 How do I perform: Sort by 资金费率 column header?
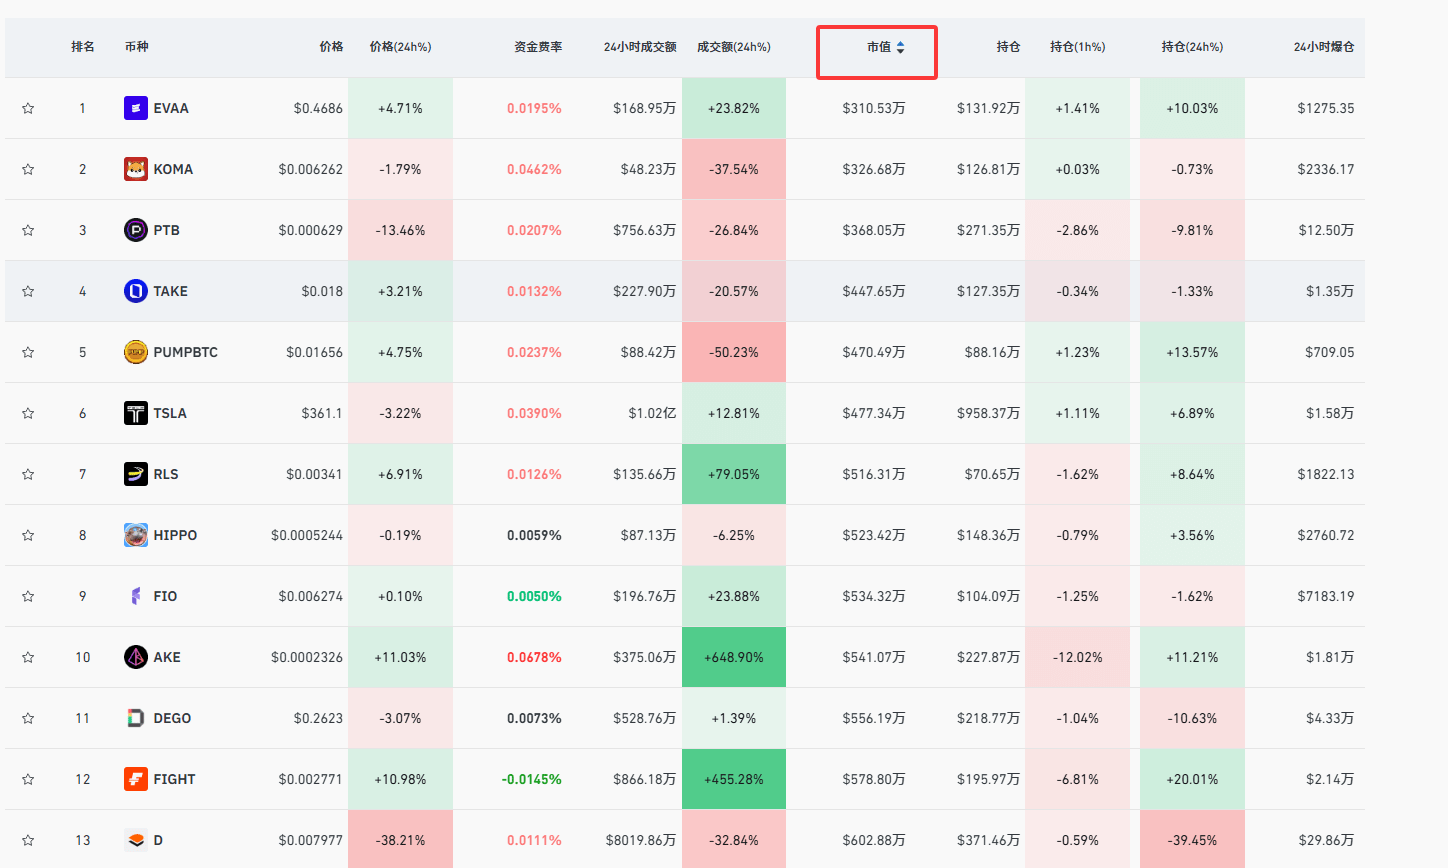pyautogui.click(x=538, y=47)
